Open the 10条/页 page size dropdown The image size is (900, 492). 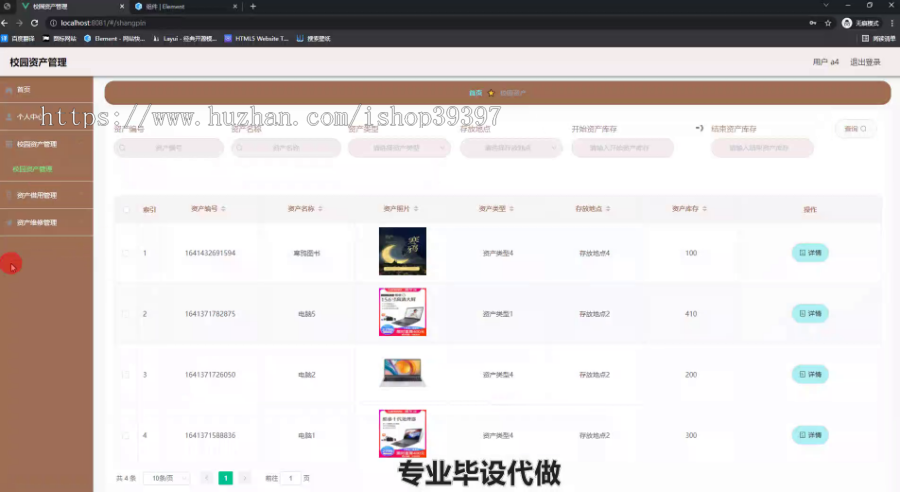click(x=167, y=478)
